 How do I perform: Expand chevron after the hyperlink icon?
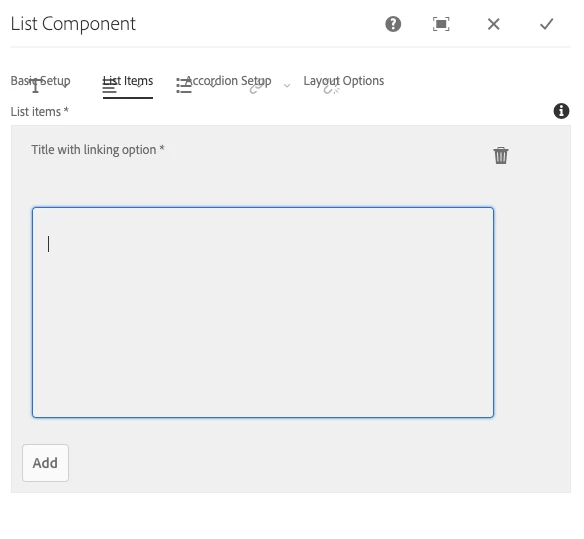click(x=287, y=86)
